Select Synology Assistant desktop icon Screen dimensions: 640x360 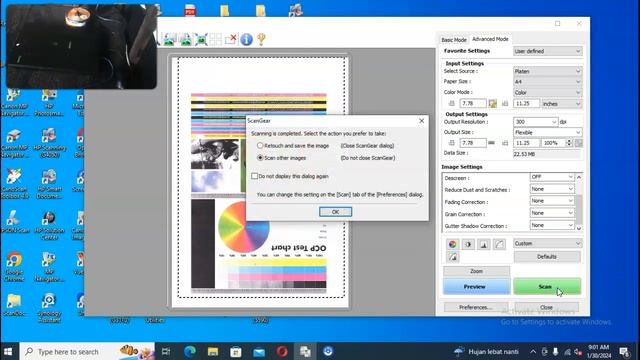[49, 309]
